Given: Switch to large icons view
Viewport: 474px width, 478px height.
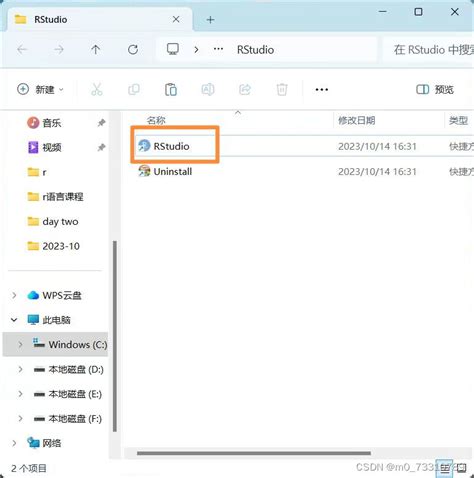Looking at the screenshot, I should (462, 468).
